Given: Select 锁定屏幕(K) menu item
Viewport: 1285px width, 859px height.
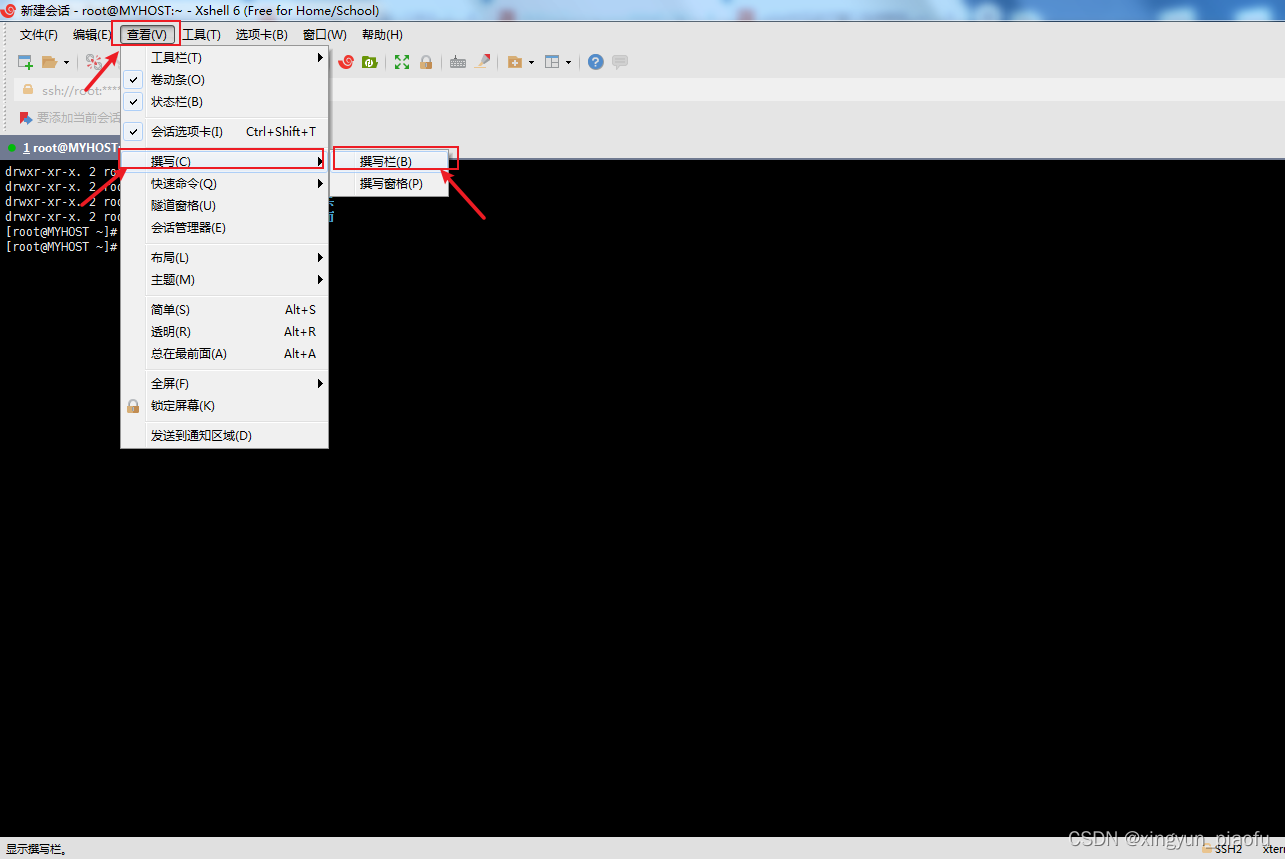Looking at the screenshot, I should click(x=224, y=406).
